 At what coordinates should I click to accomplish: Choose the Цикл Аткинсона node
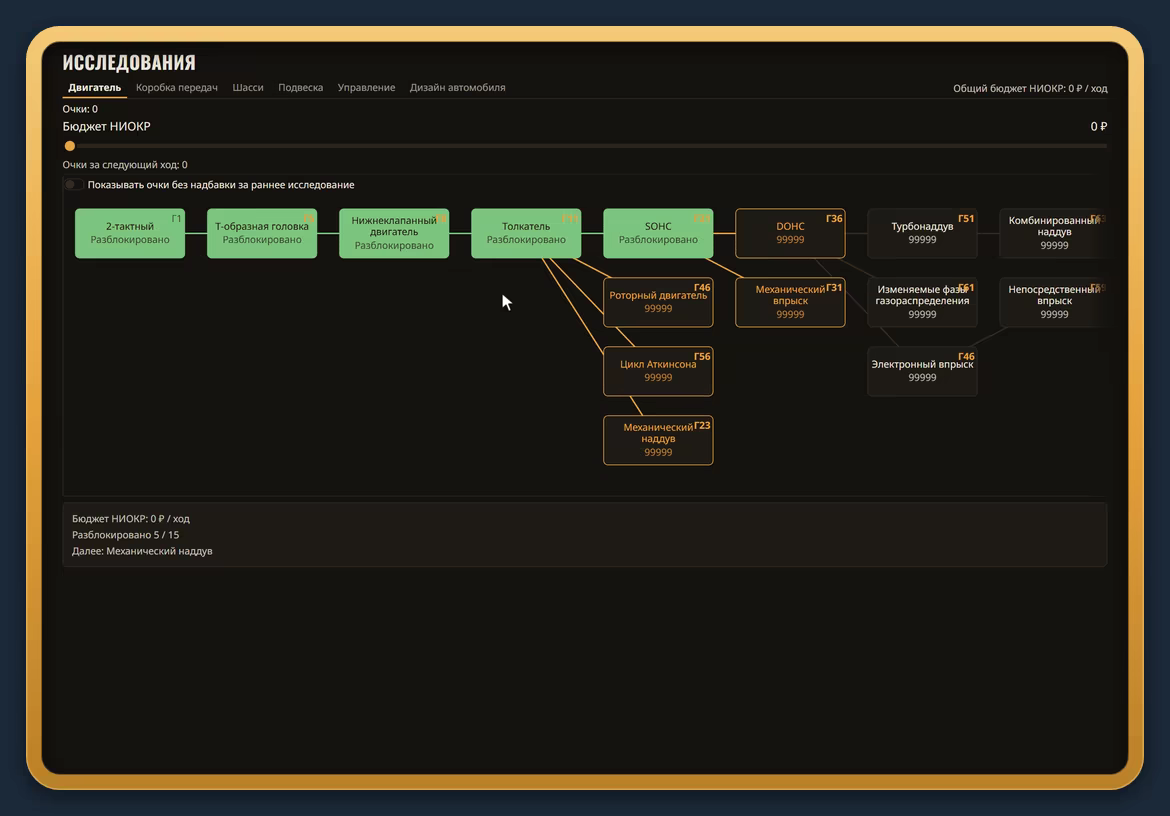658,371
